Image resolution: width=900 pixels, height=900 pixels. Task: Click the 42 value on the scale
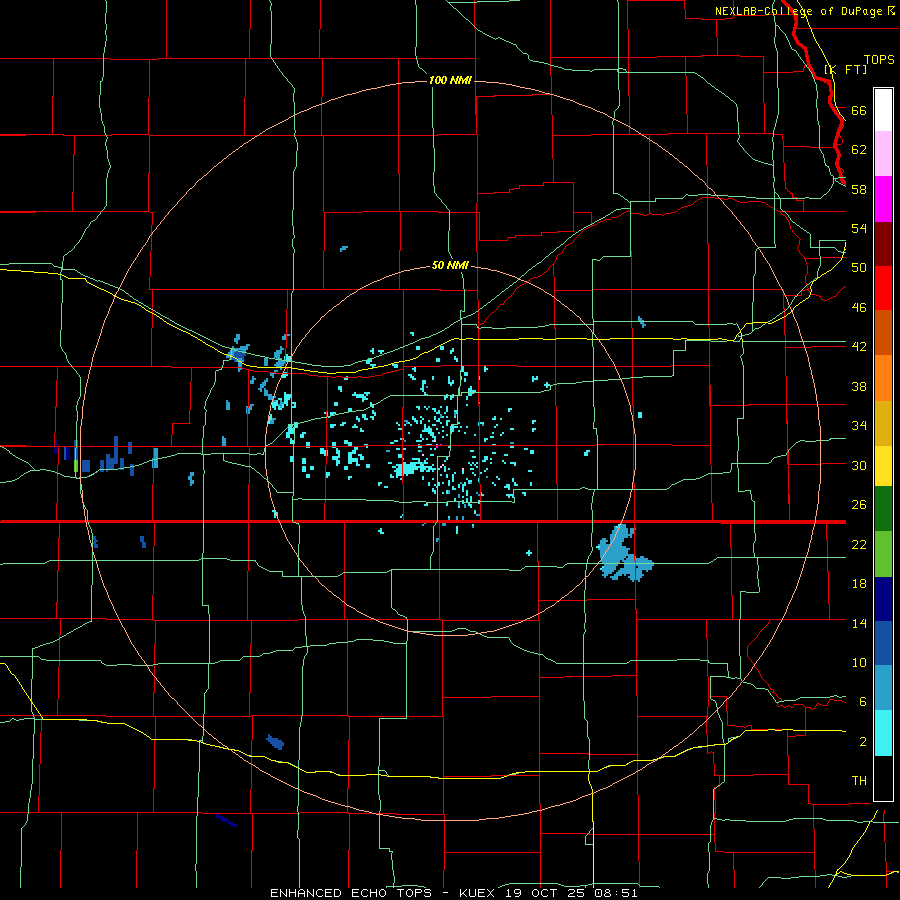point(859,346)
